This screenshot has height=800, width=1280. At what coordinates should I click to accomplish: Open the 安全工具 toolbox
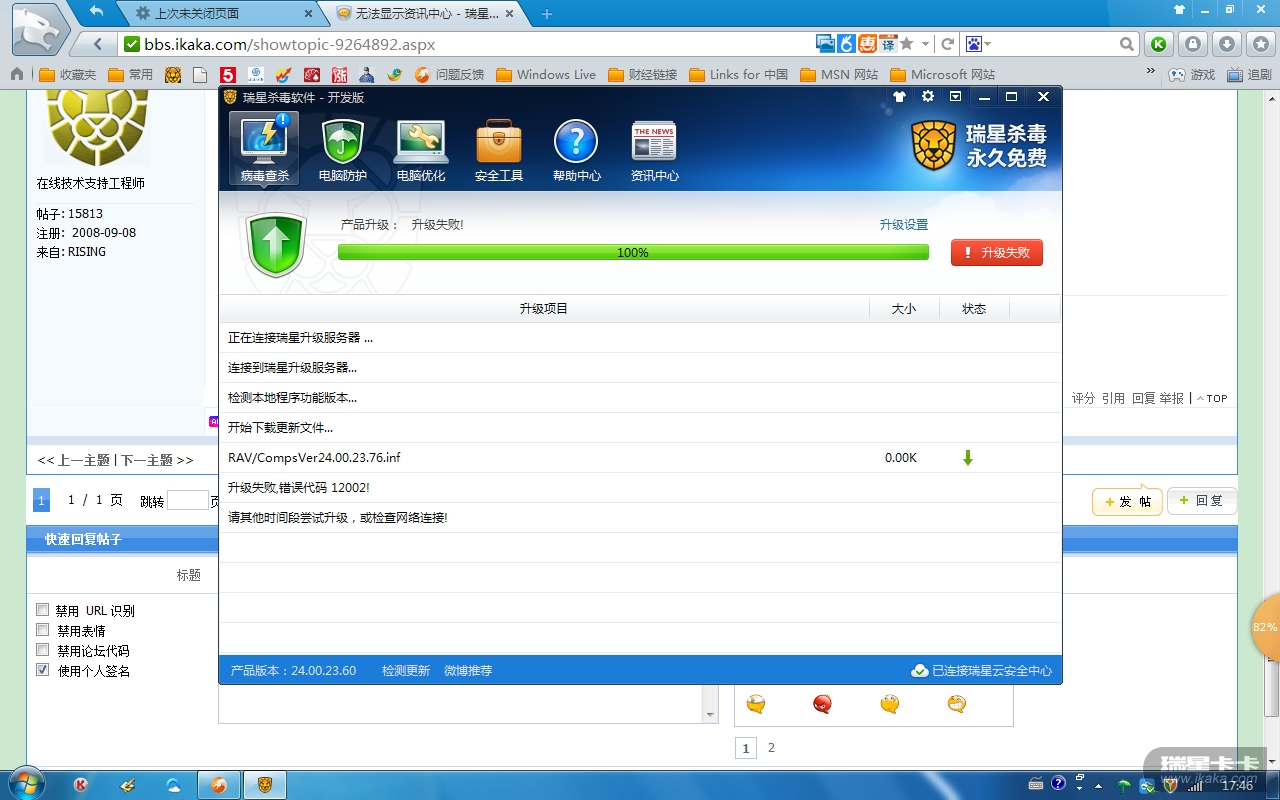(498, 148)
